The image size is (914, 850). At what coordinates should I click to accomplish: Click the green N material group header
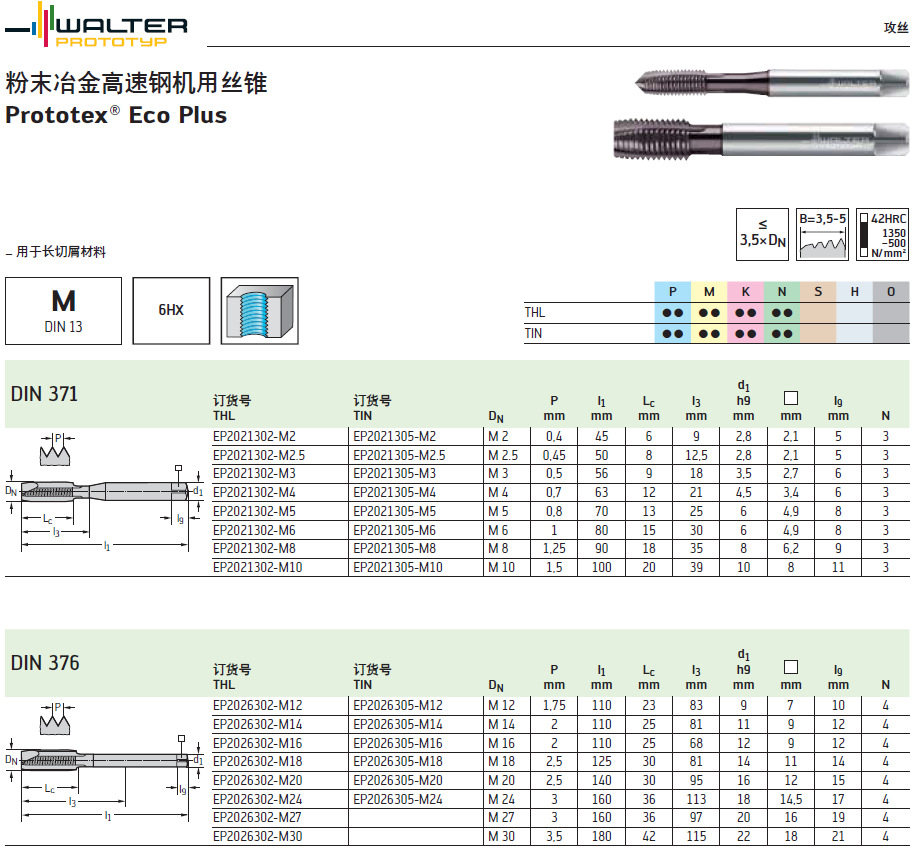[x=782, y=291]
